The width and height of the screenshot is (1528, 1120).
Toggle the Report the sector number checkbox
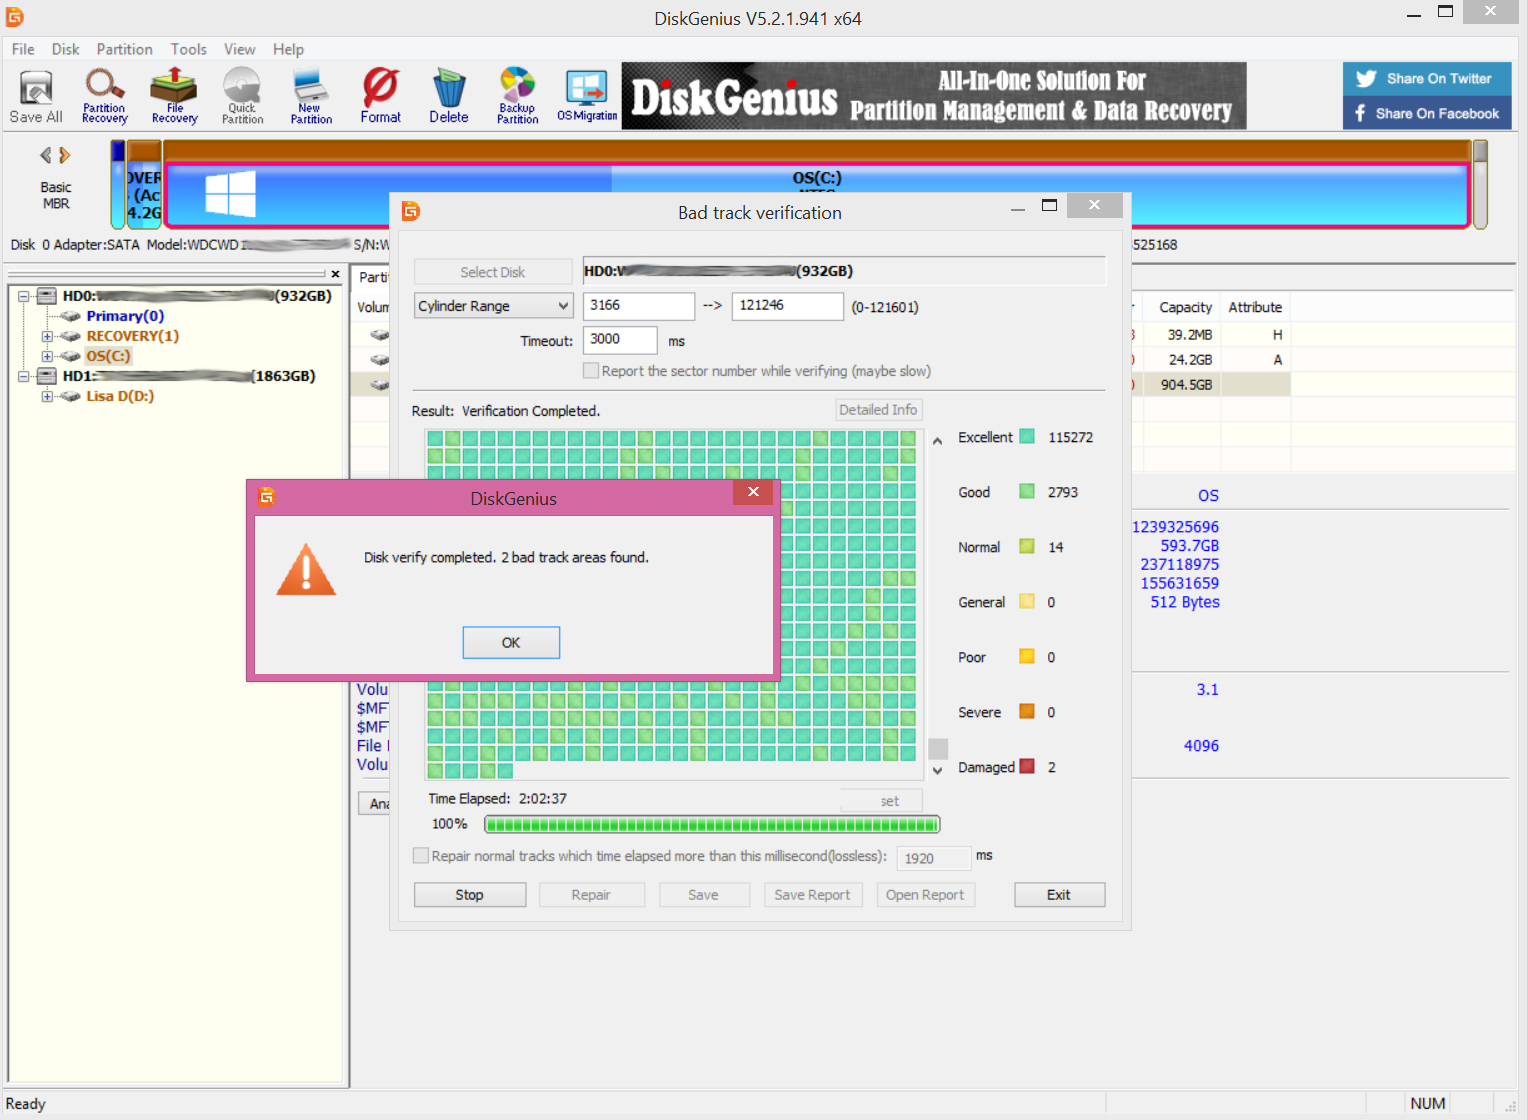pyautogui.click(x=591, y=371)
